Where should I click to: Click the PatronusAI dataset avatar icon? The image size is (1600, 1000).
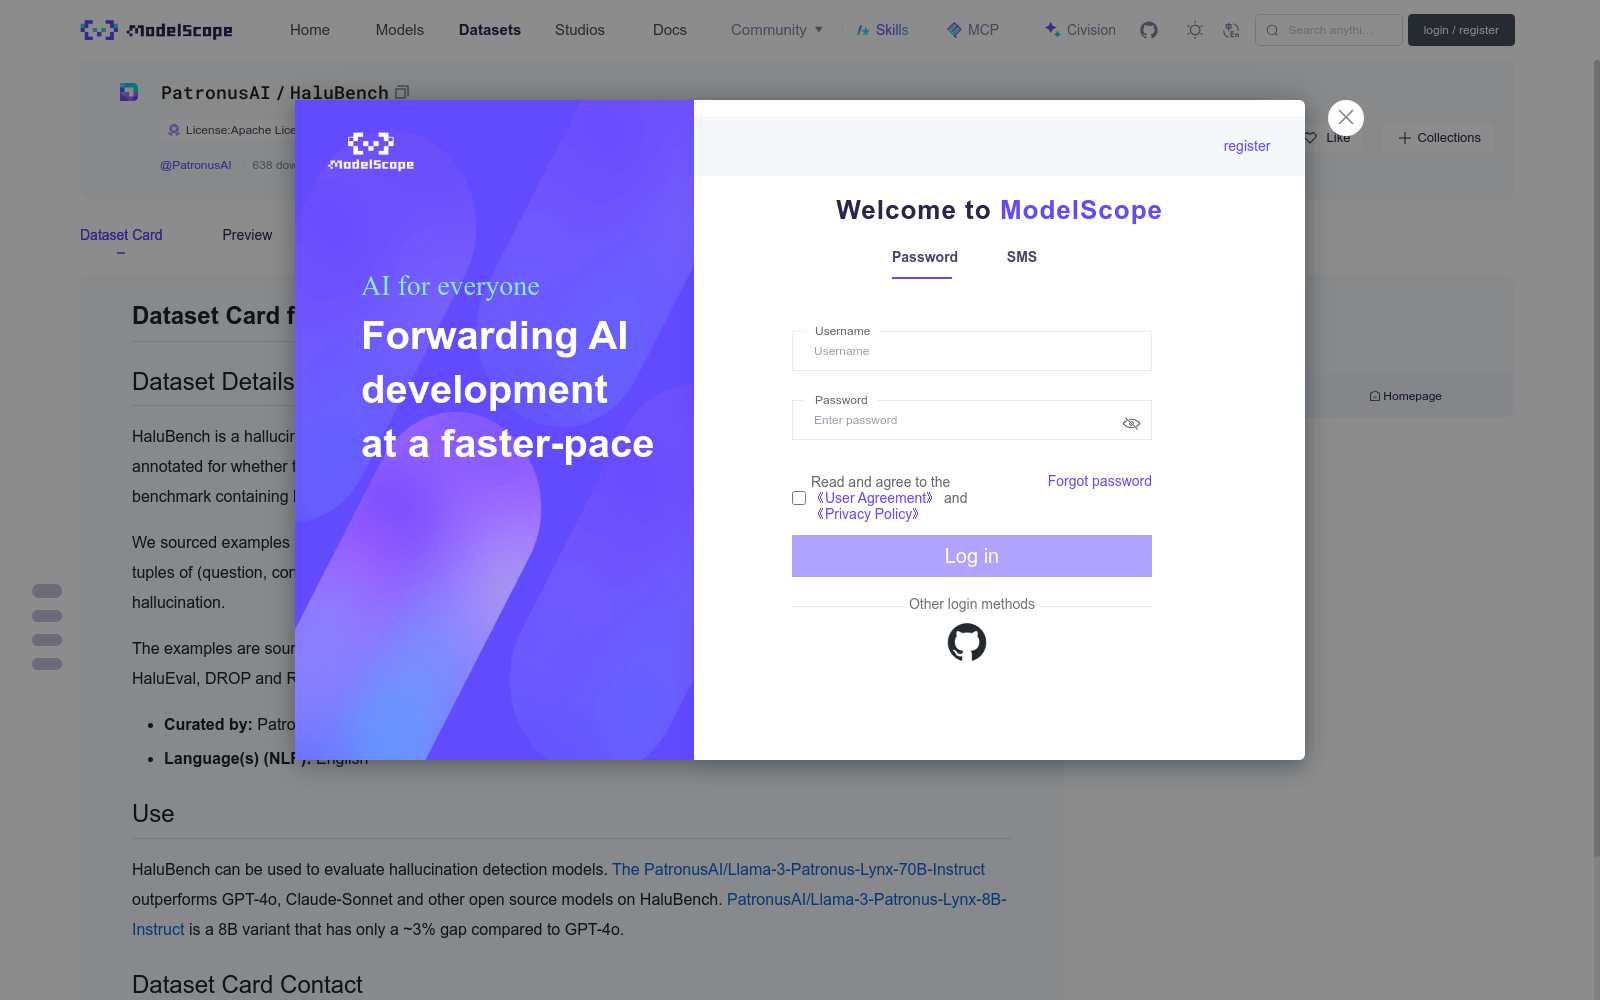(129, 92)
